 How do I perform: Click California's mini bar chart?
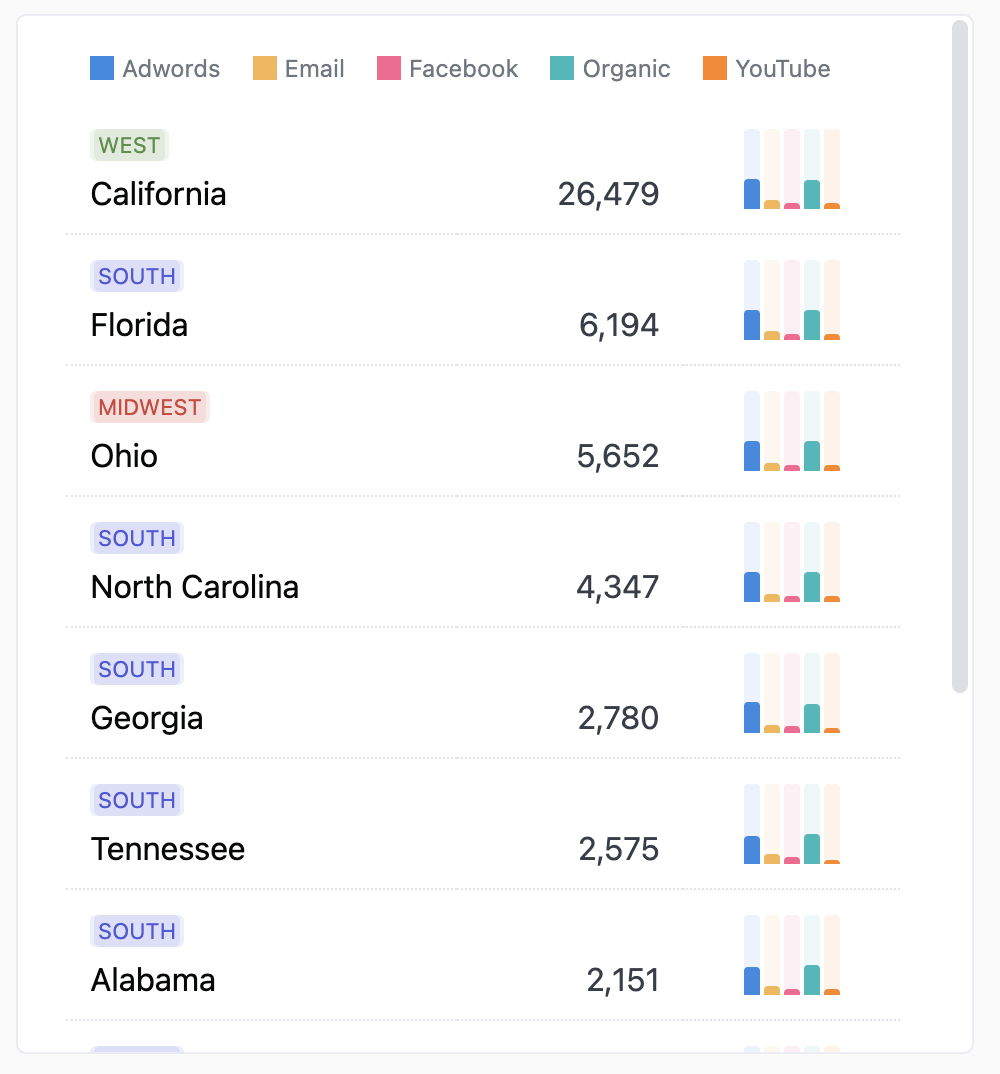point(792,169)
